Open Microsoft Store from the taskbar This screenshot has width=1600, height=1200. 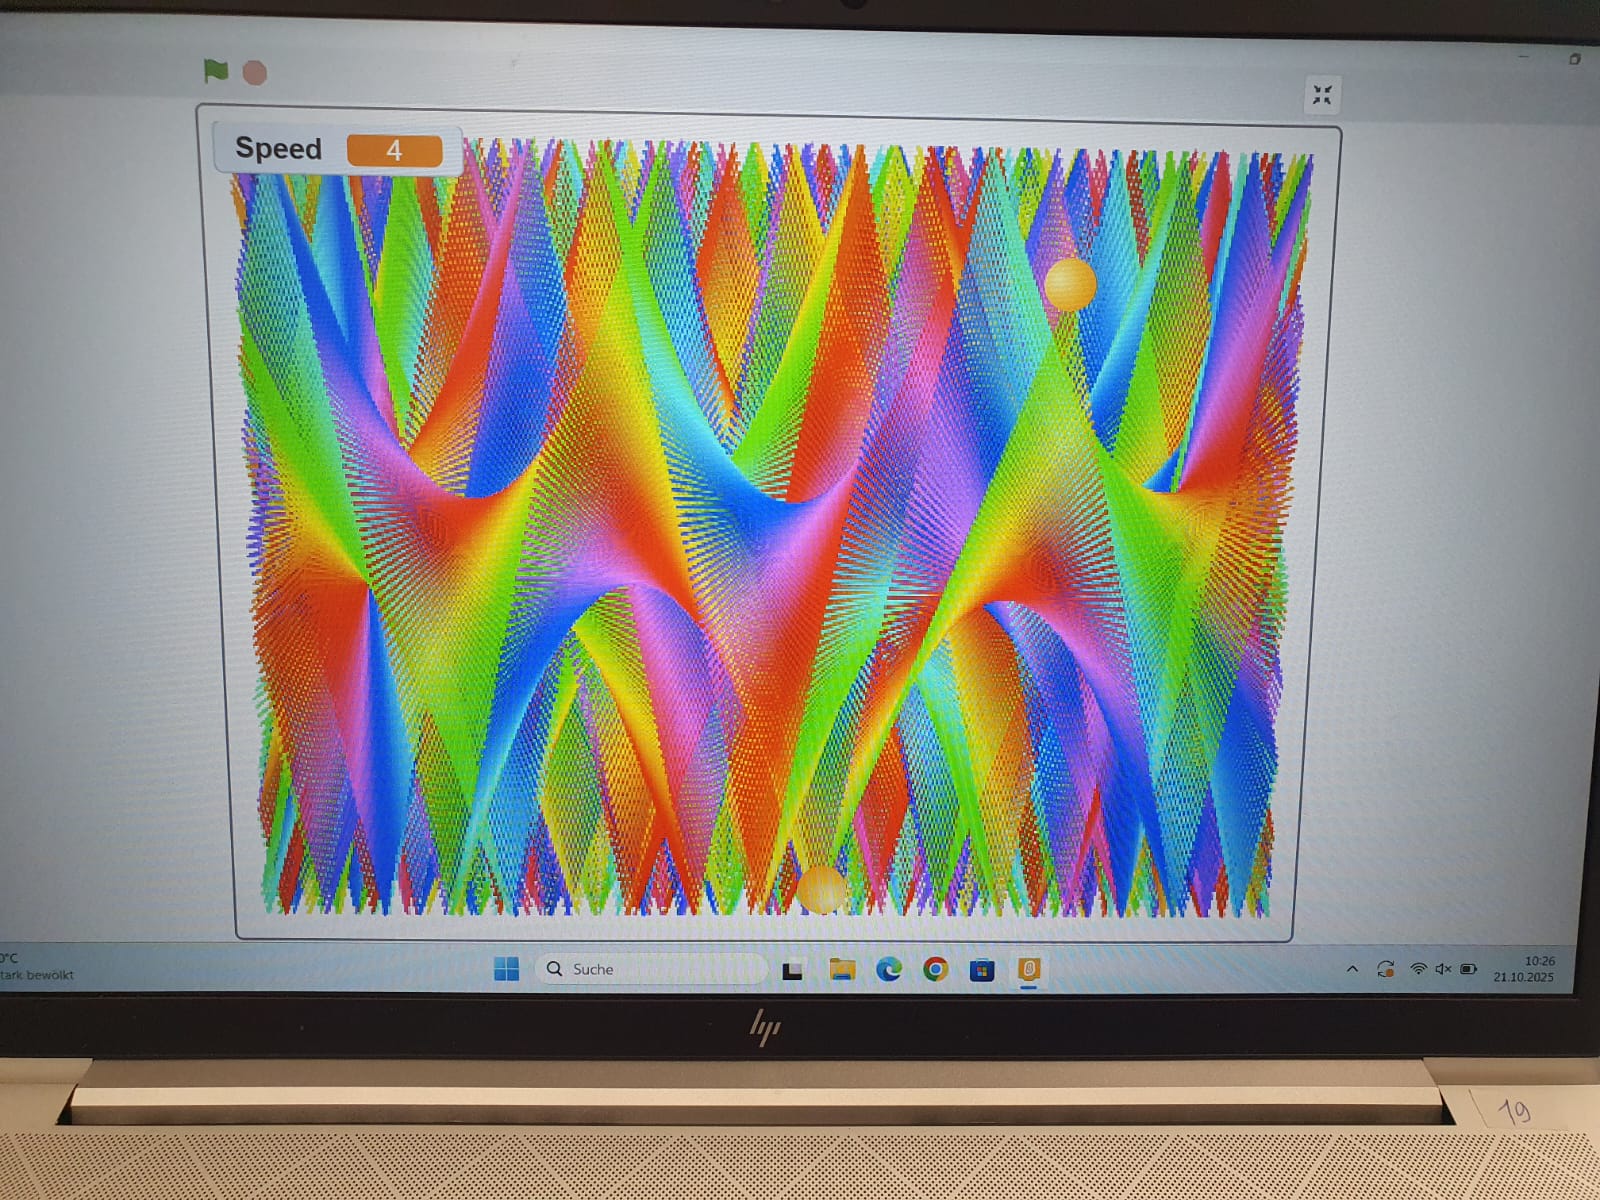point(982,970)
